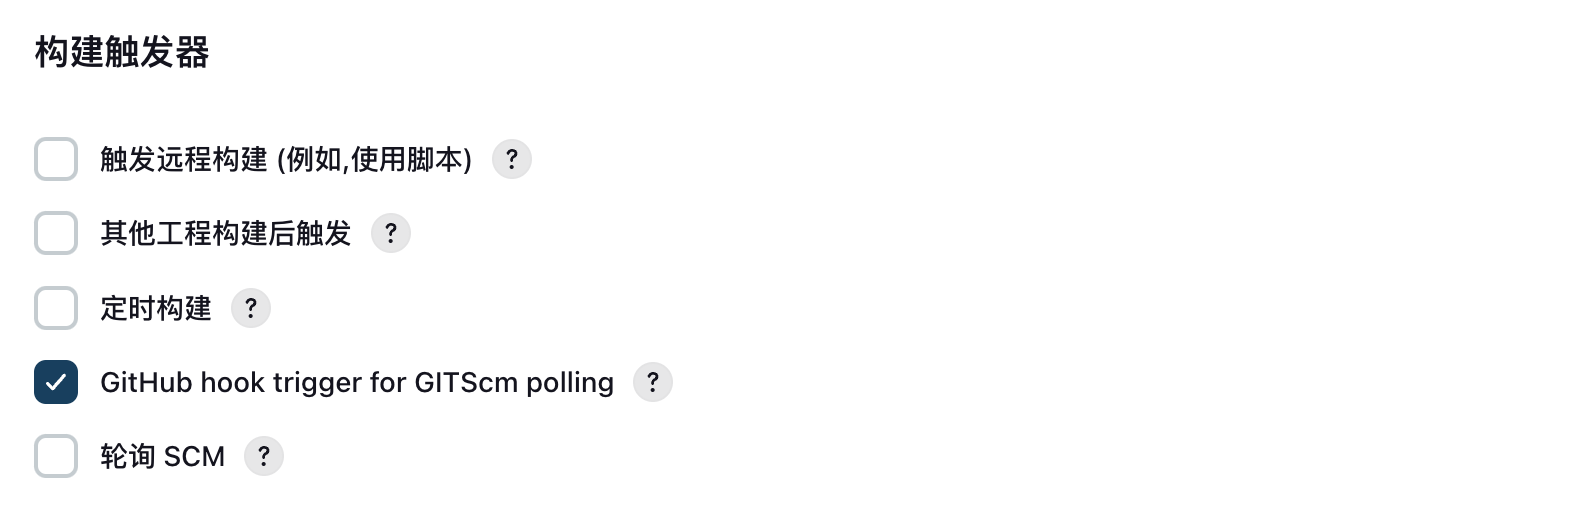Check the 定时构建 checkbox
Image resolution: width=1596 pixels, height=532 pixels.
pyautogui.click(x=56, y=308)
